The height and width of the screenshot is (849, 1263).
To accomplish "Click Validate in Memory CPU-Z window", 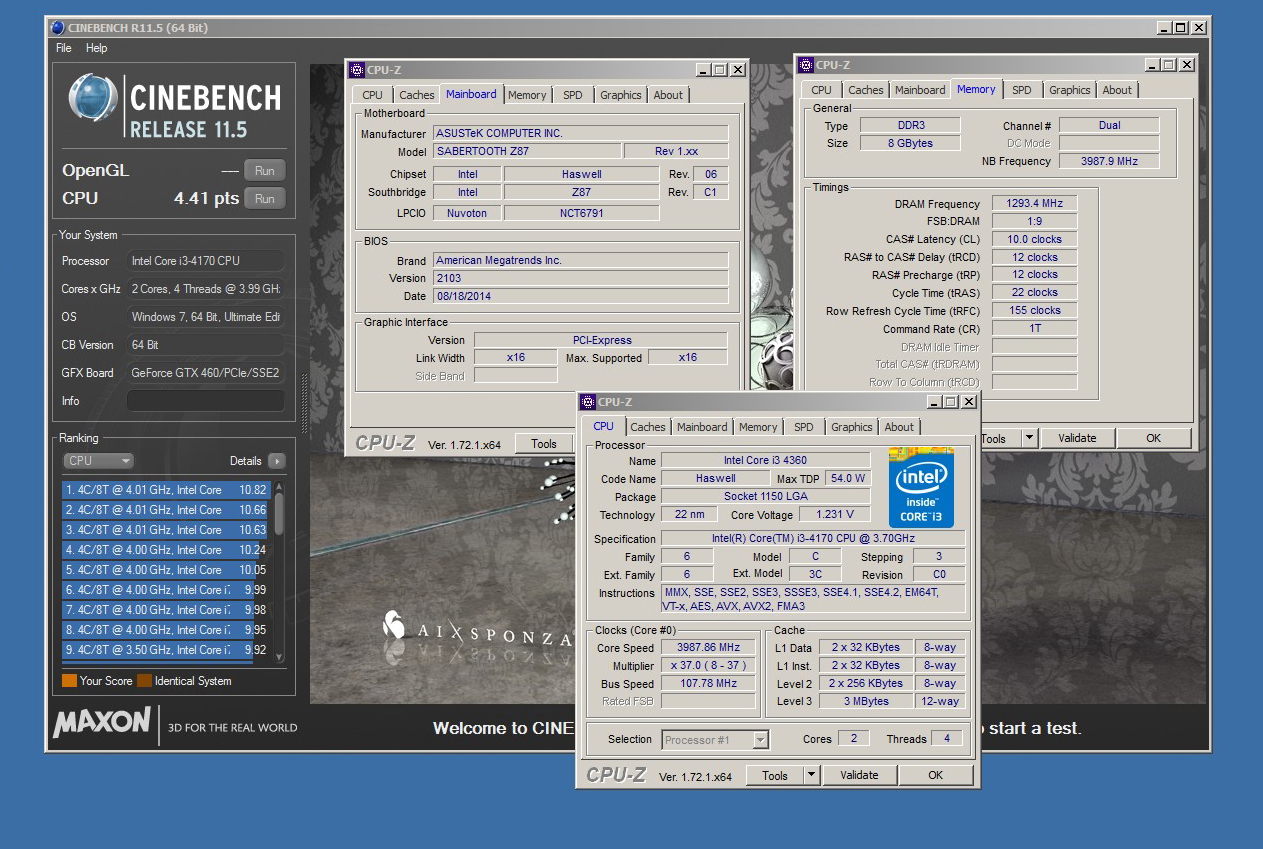I will pos(1077,438).
